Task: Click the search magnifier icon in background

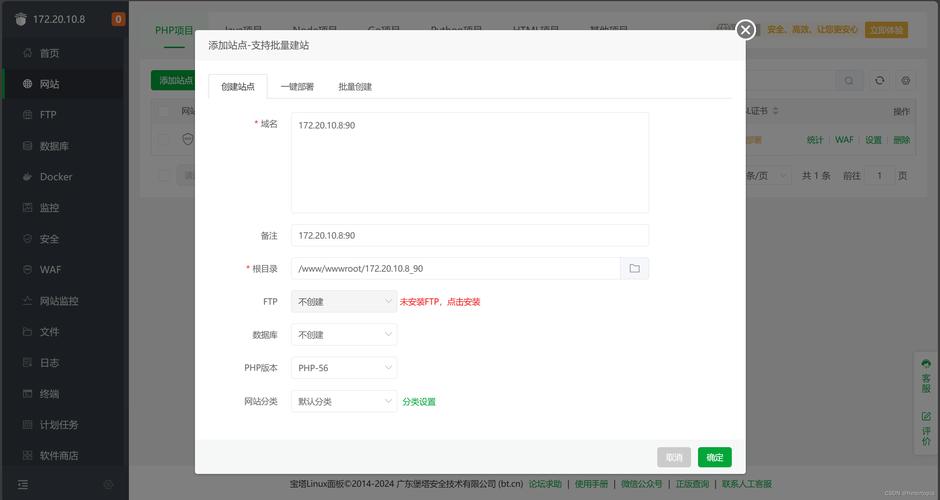Action: 849,80
